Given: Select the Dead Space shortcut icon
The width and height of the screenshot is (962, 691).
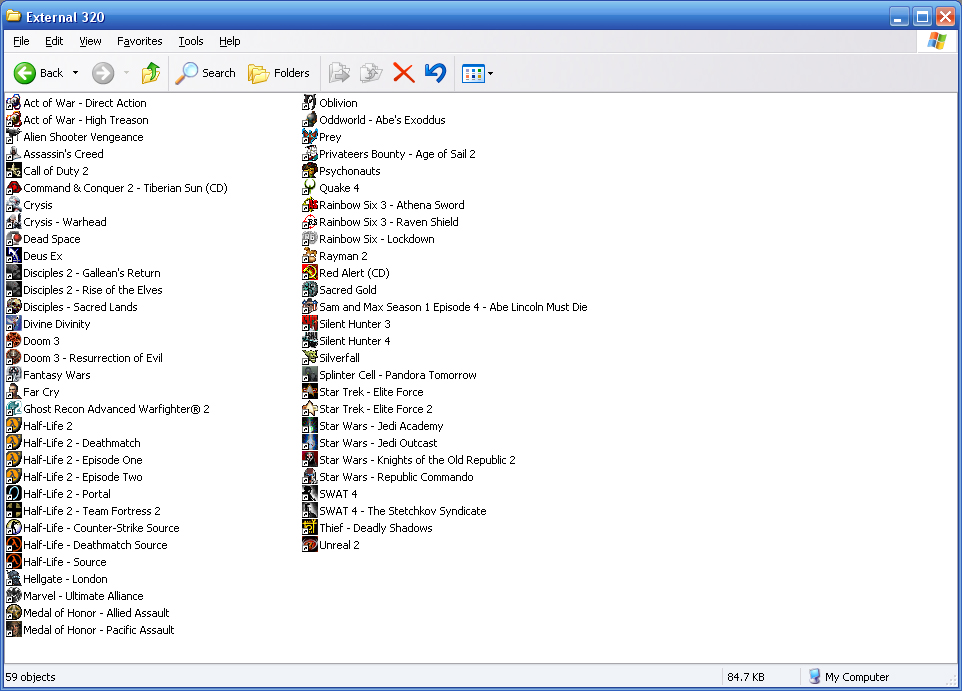Looking at the screenshot, I should tap(13, 239).
